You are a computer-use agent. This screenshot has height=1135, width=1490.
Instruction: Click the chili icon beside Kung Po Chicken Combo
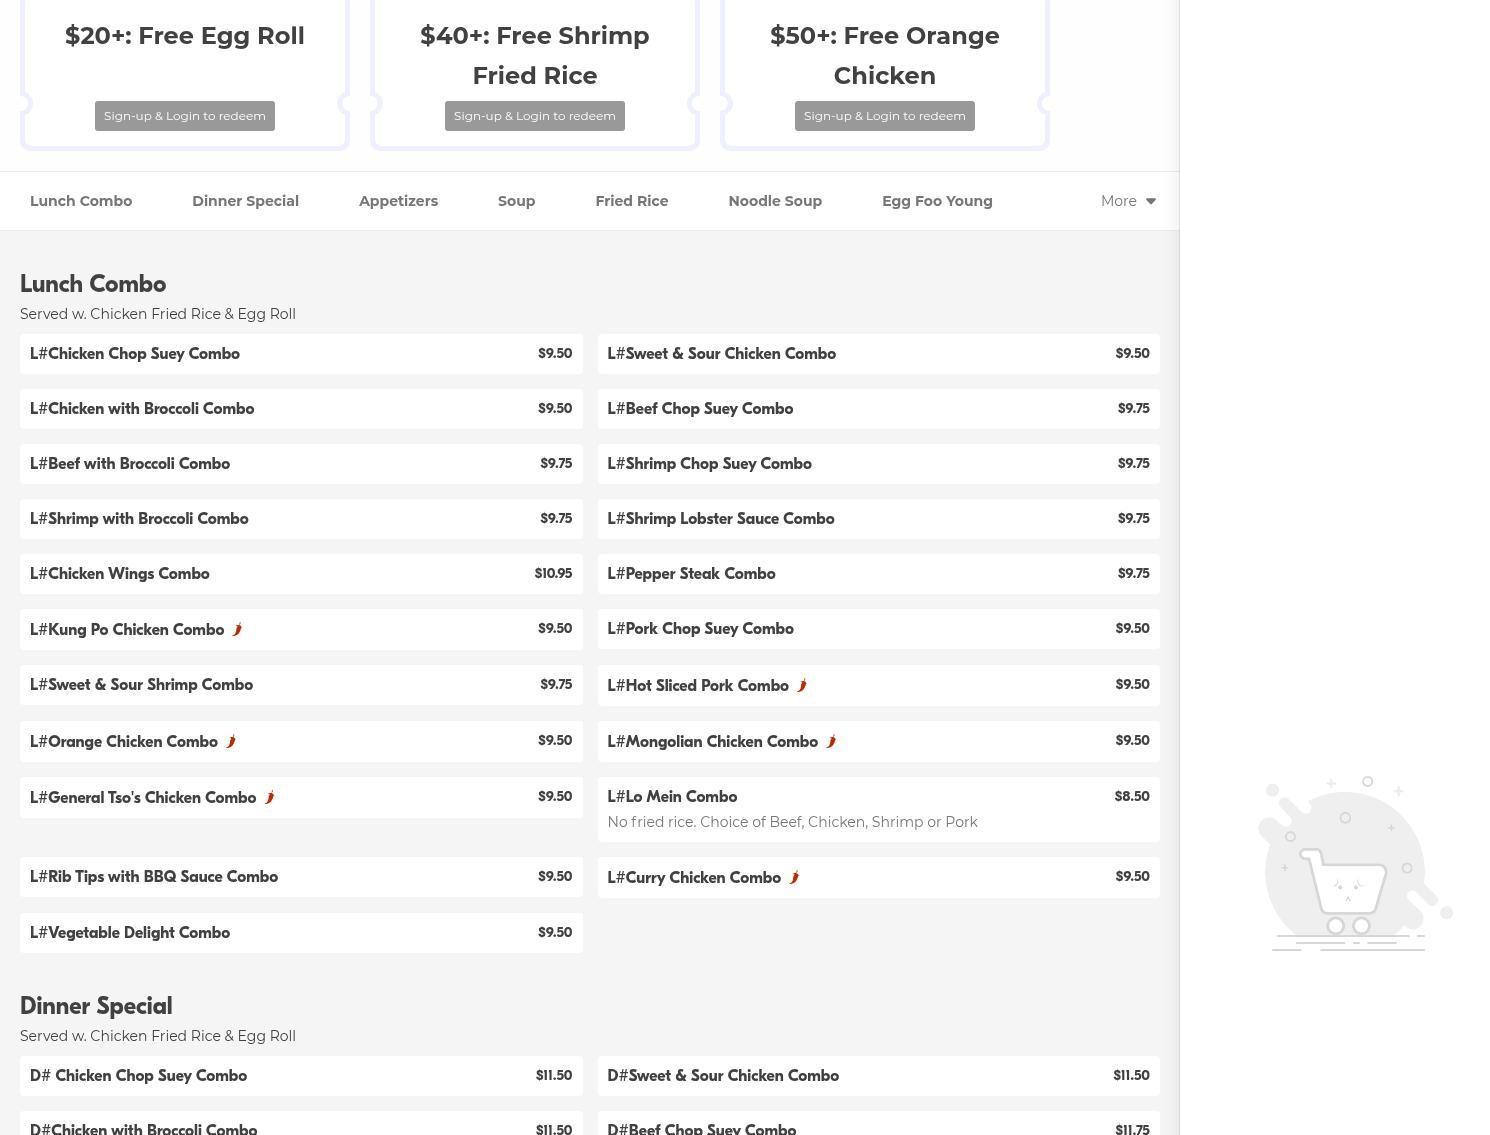(x=237, y=629)
